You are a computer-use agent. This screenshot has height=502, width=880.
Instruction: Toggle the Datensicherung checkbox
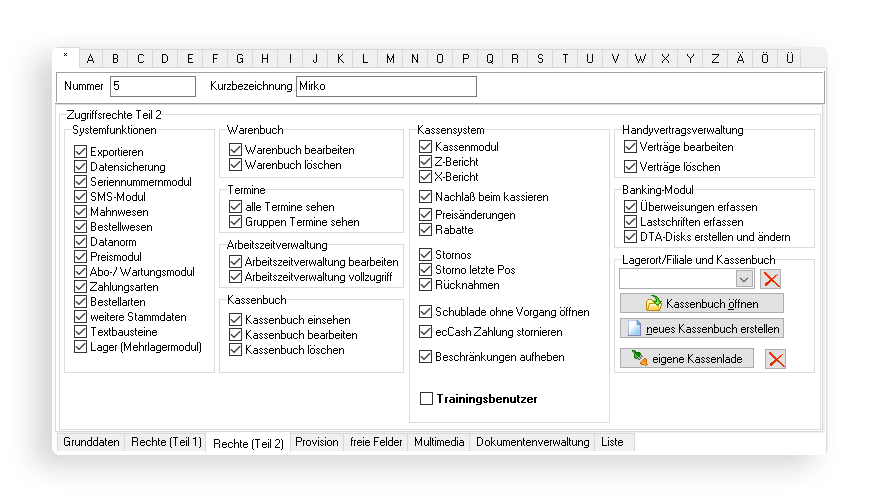[80, 167]
